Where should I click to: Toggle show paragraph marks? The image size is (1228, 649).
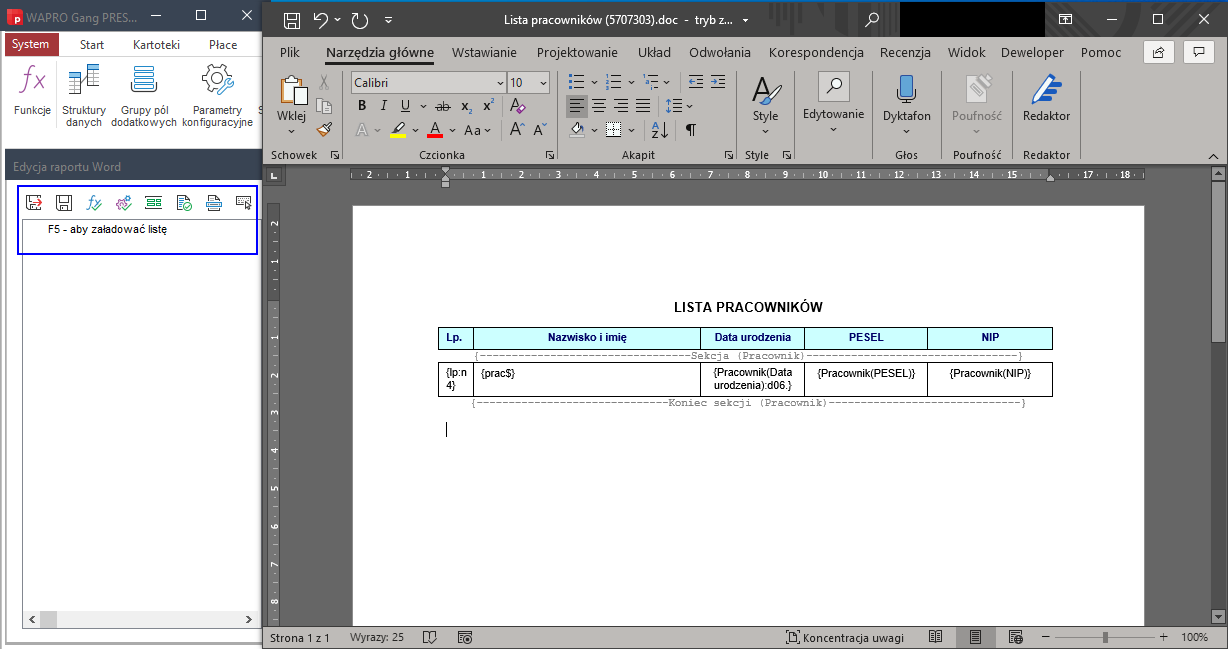tap(690, 130)
